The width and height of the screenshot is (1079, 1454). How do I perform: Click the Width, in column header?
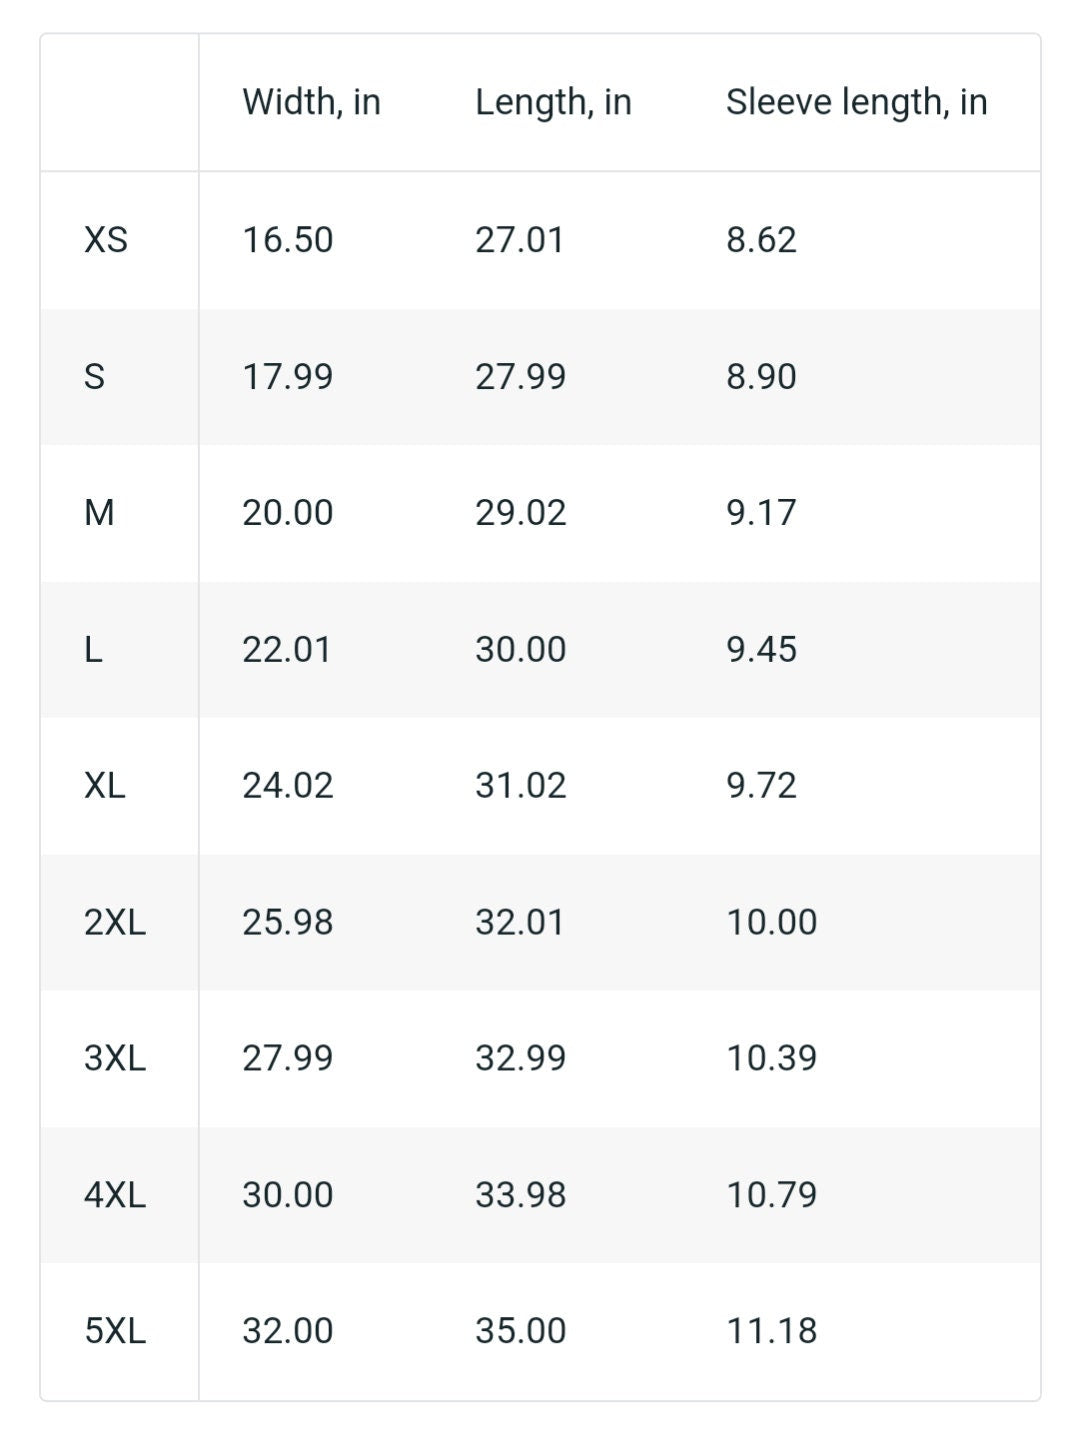point(311,102)
